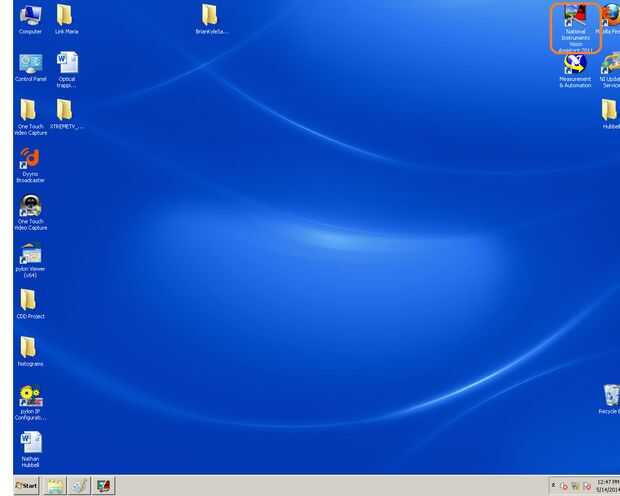Screen dimensions: 620x496
Task: Open the folder above the Holograms folder
Action: pos(30,304)
